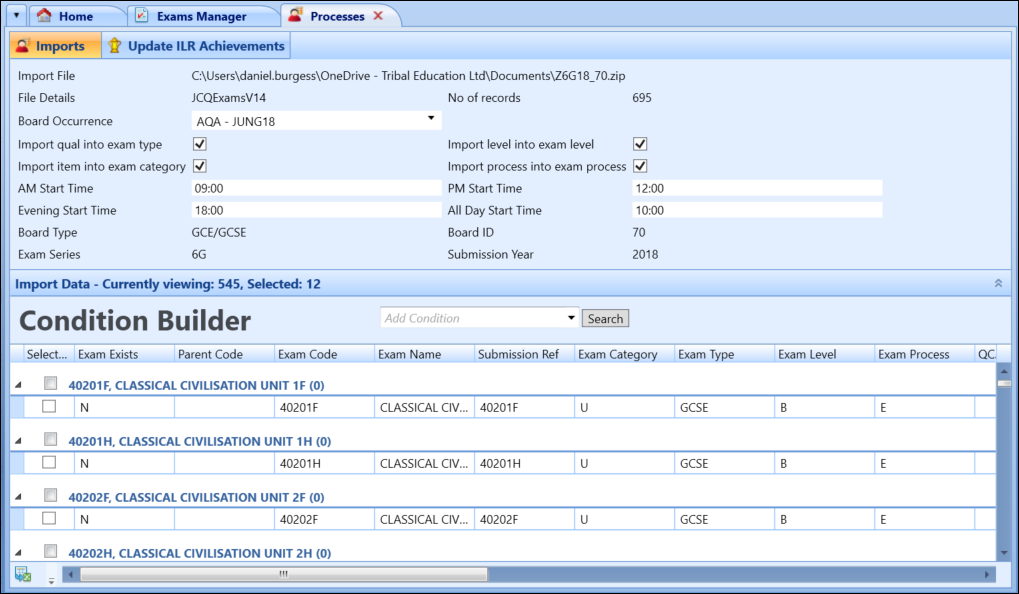Click the person icon on the Imports button
This screenshot has height=594, width=1019.
click(23, 45)
